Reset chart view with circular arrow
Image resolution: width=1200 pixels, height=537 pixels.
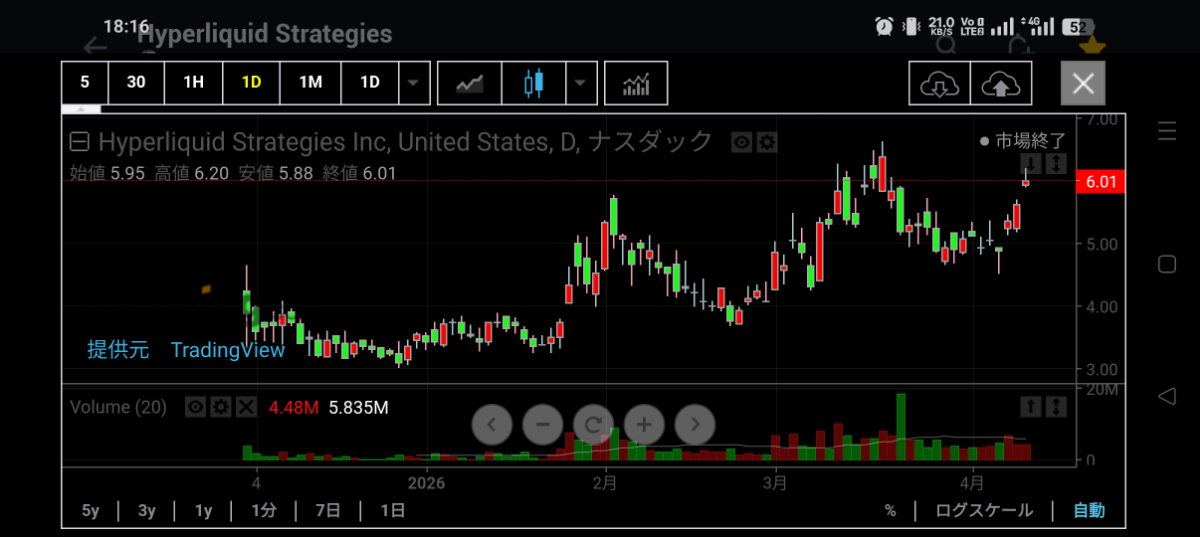coord(593,425)
